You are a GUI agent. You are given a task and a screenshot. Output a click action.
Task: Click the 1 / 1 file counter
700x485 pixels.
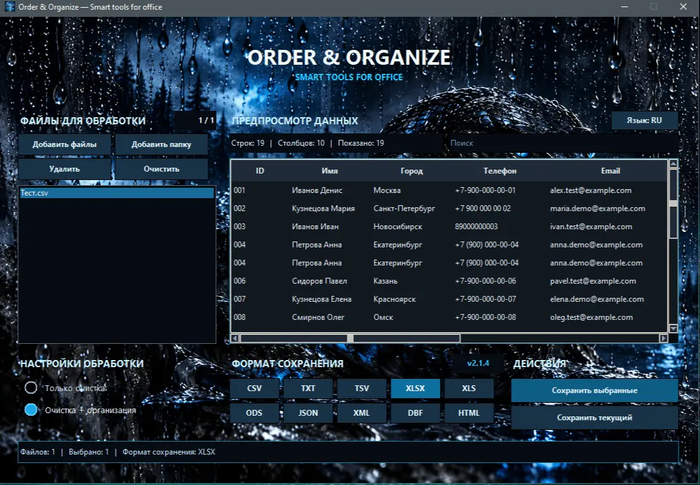pos(206,120)
